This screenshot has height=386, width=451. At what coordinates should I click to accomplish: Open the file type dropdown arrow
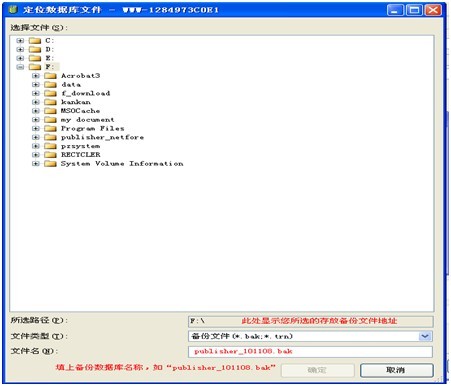(x=425, y=336)
